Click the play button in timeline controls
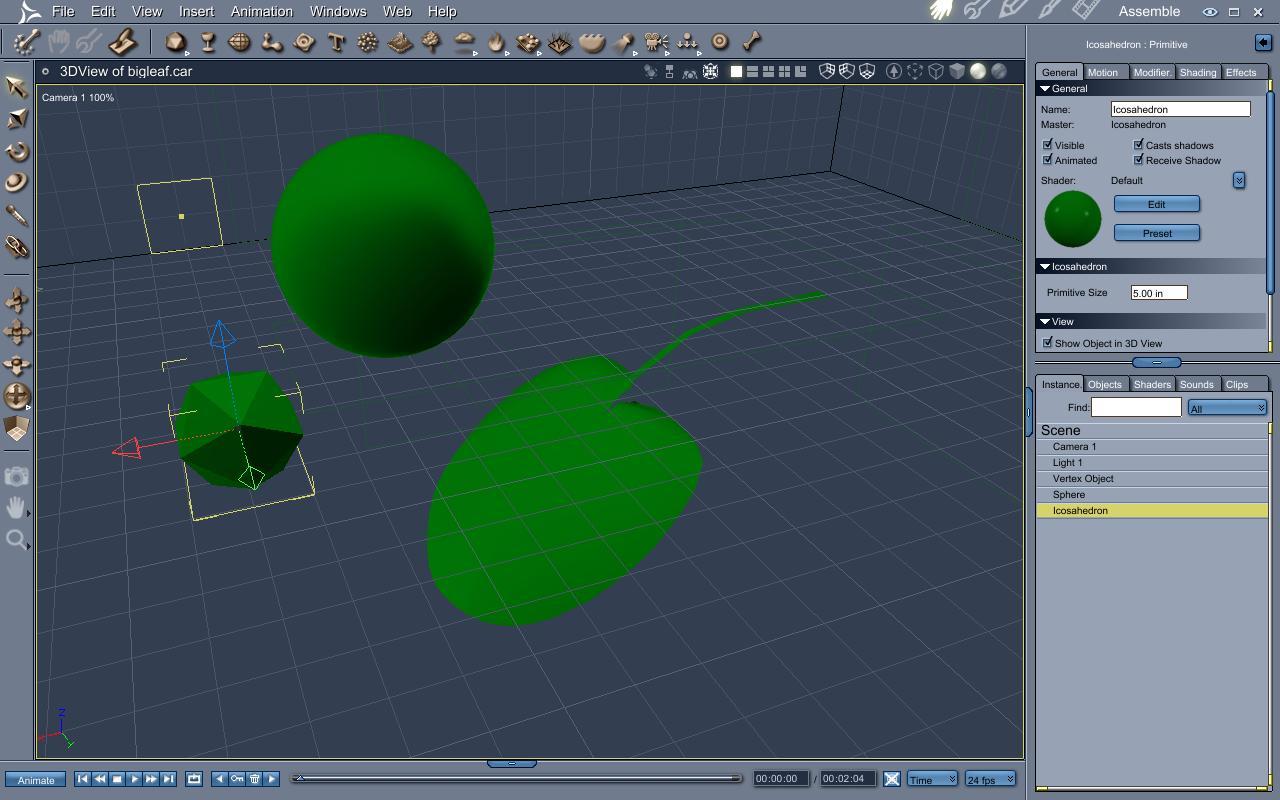Viewport: 1280px width, 800px height. click(x=134, y=779)
